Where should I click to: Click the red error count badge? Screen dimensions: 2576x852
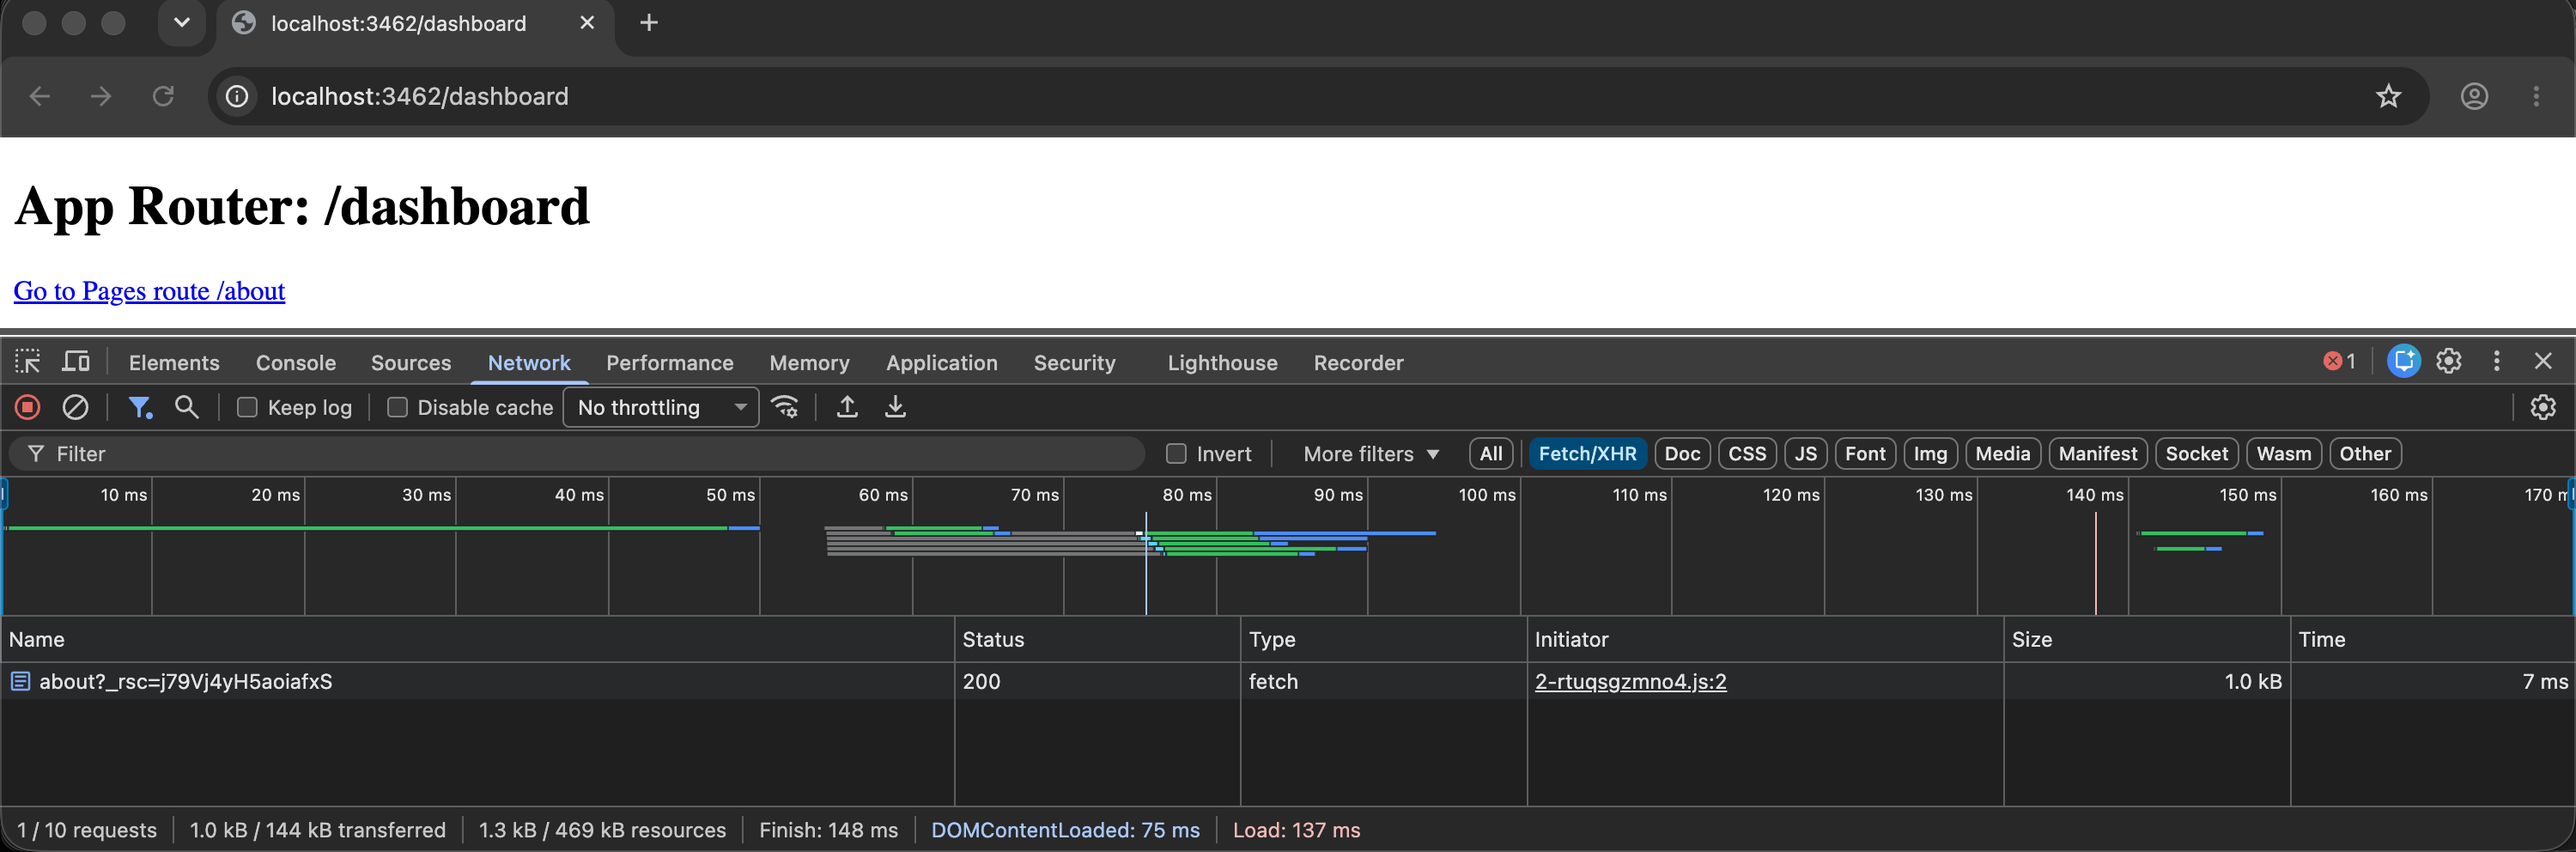(x=2339, y=361)
